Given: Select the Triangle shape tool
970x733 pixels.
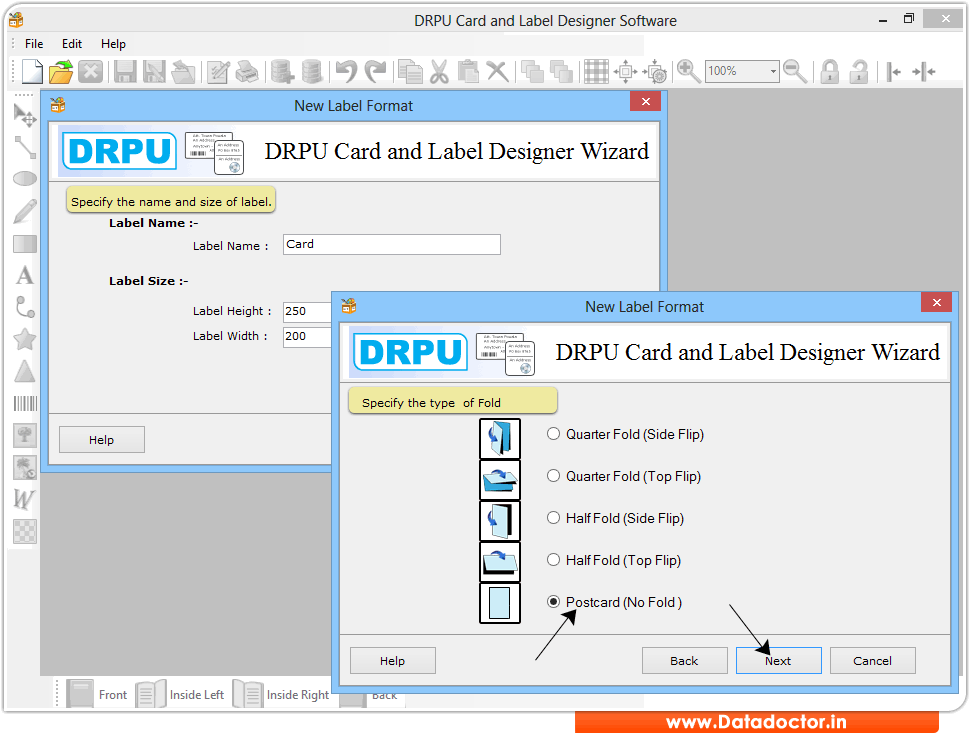Looking at the screenshot, I should tap(24, 371).
